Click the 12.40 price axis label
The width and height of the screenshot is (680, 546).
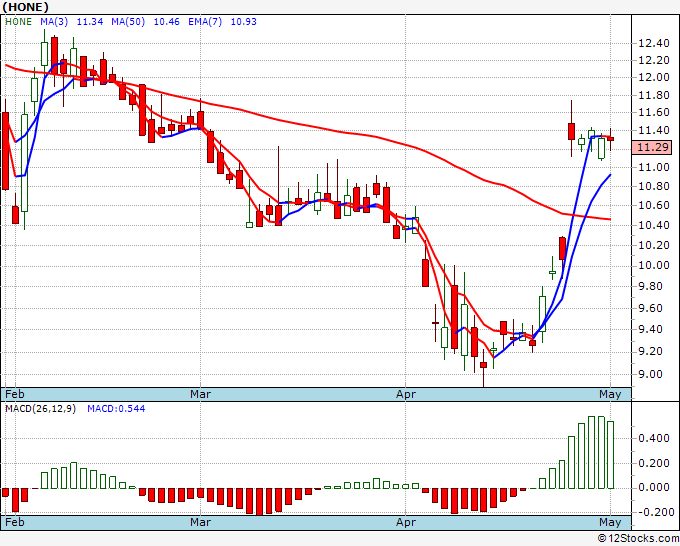point(654,43)
